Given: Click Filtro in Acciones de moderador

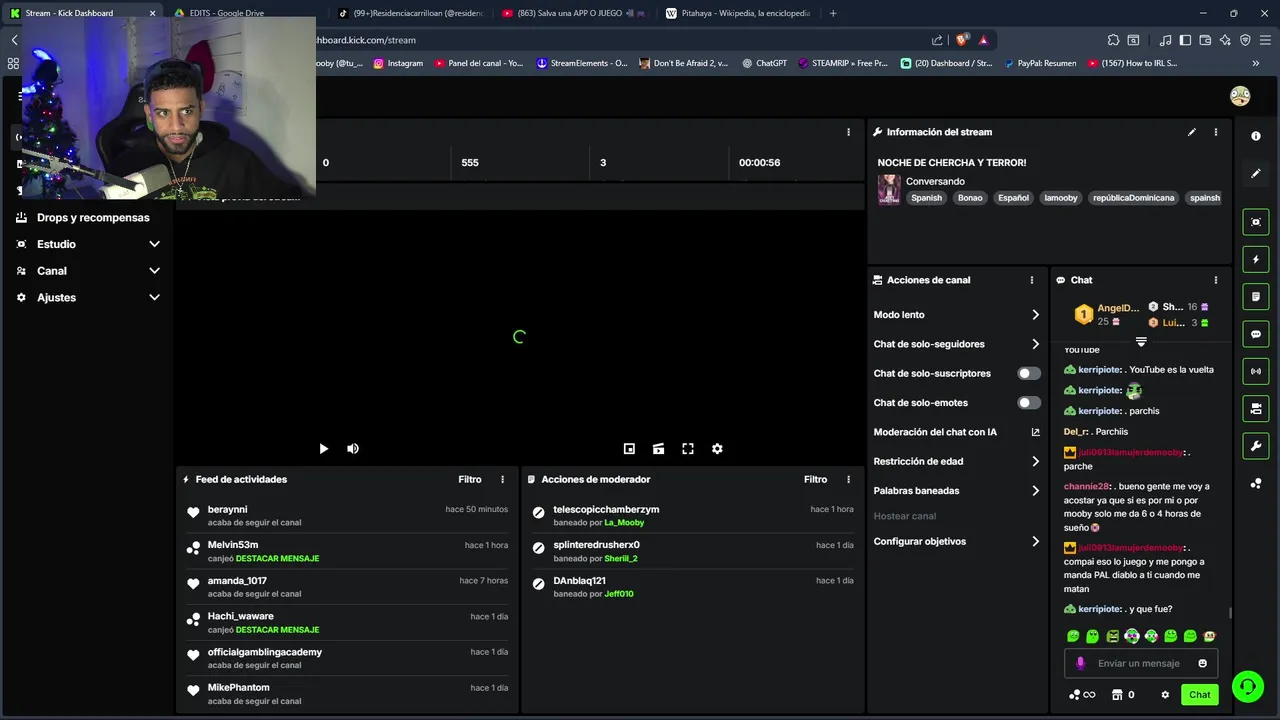Looking at the screenshot, I should 815,479.
